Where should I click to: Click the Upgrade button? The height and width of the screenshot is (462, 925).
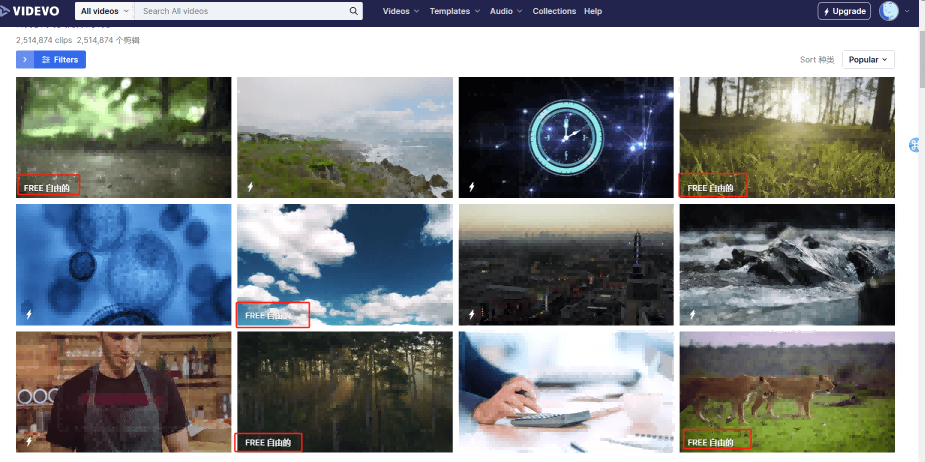coord(844,11)
